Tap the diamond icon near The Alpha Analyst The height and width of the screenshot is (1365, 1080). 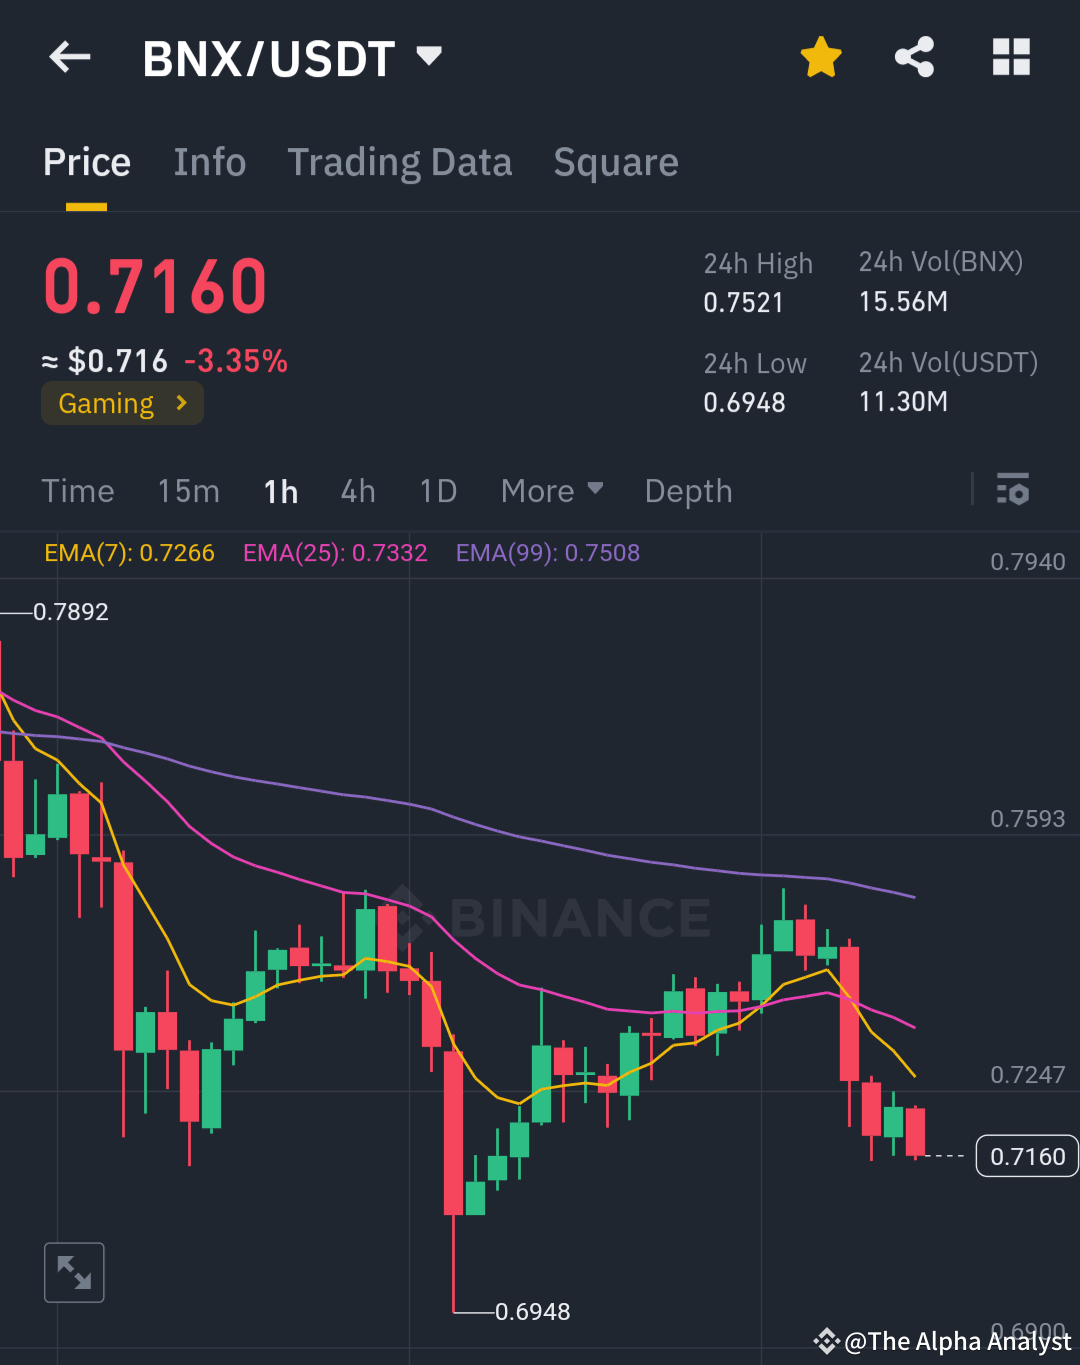828,1341
